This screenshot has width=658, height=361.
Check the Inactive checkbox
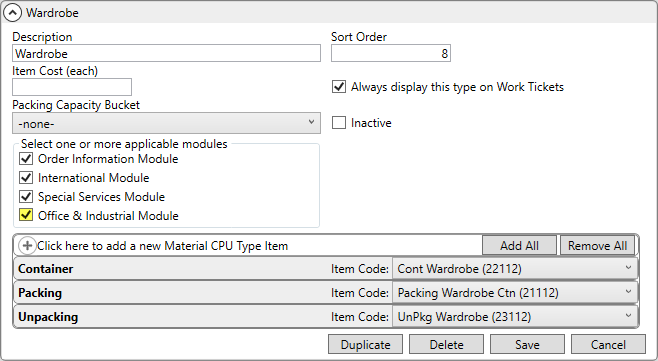[339, 123]
